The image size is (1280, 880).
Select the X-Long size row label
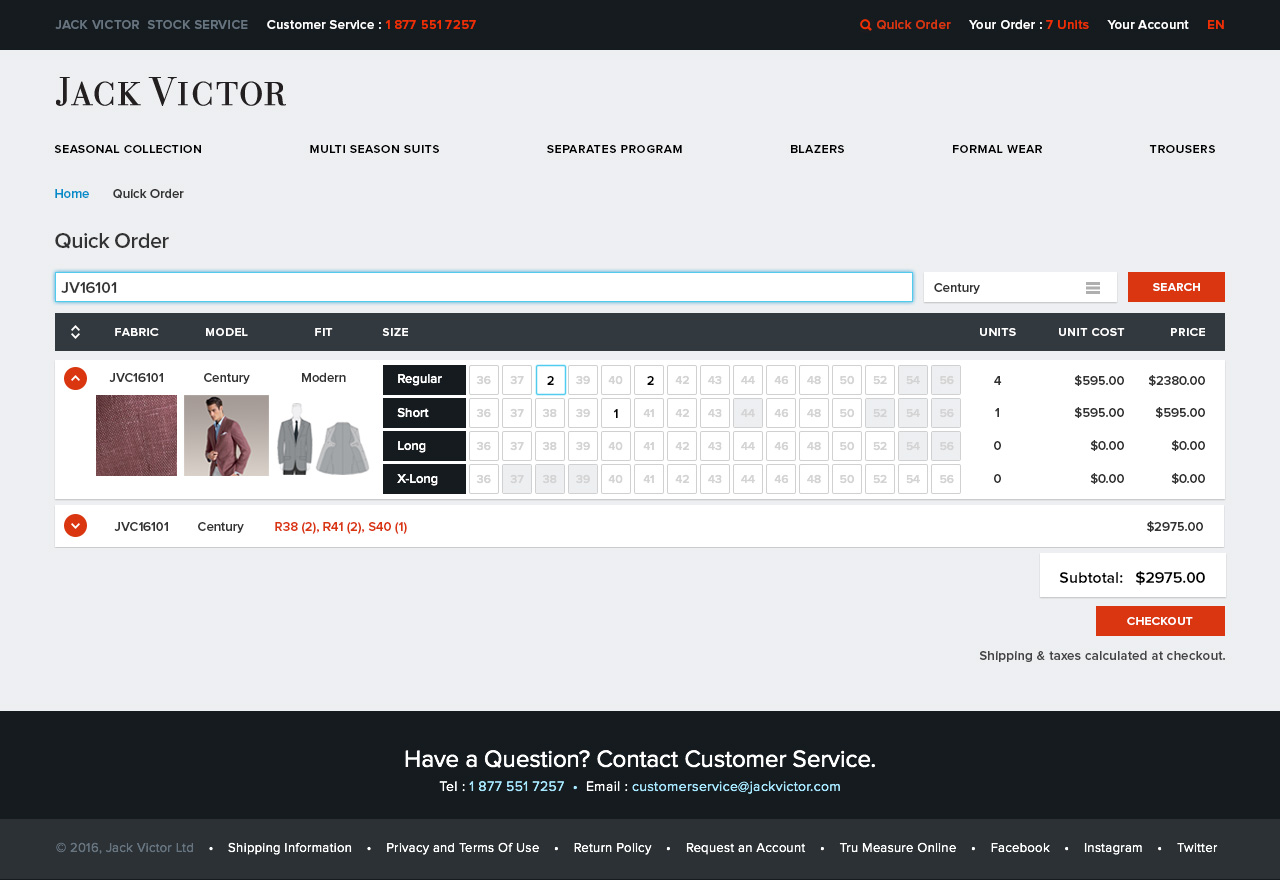coord(424,478)
